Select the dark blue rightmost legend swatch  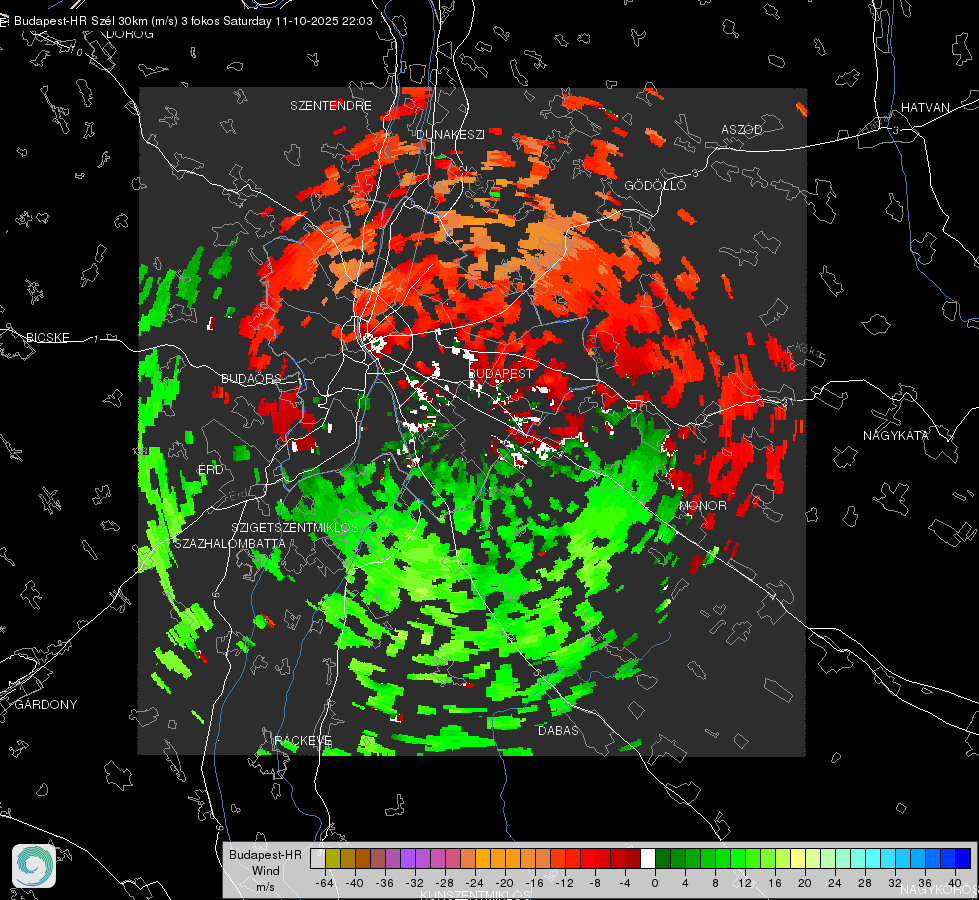pos(964,858)
